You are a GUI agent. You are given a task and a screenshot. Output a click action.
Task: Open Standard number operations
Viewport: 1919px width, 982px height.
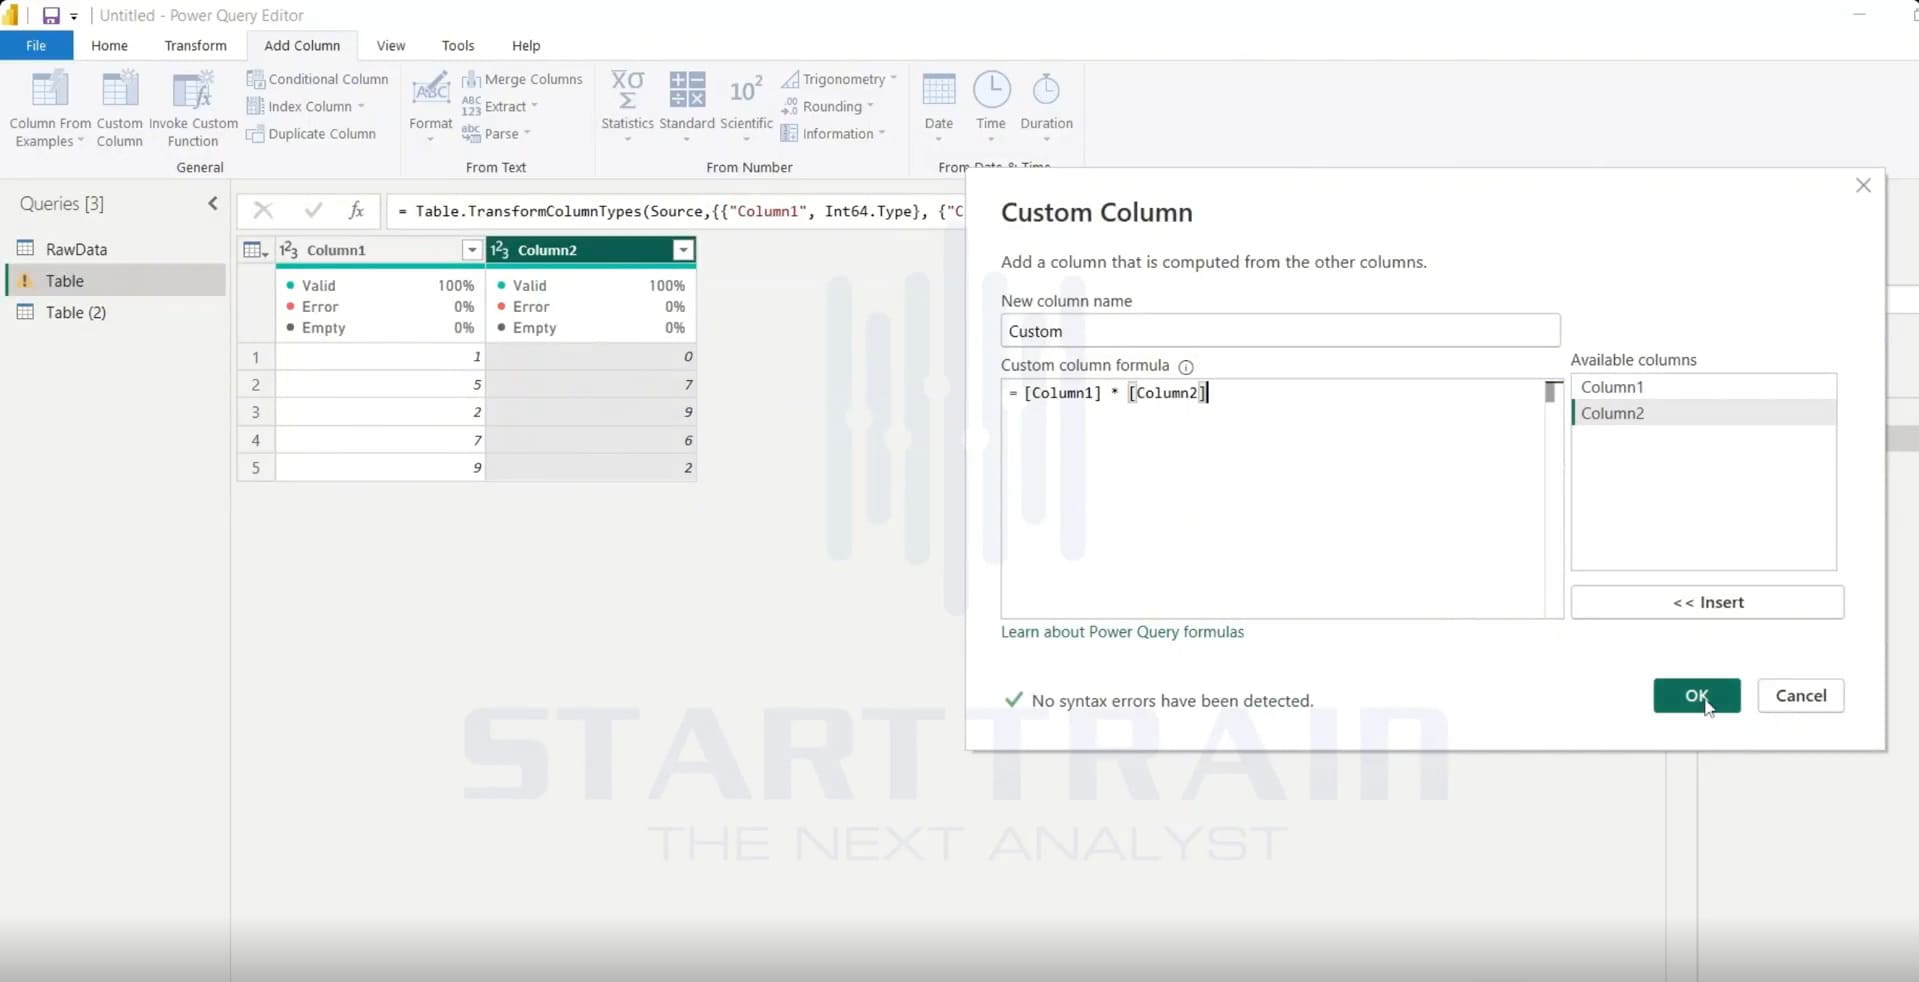click(x=687, y=106)
